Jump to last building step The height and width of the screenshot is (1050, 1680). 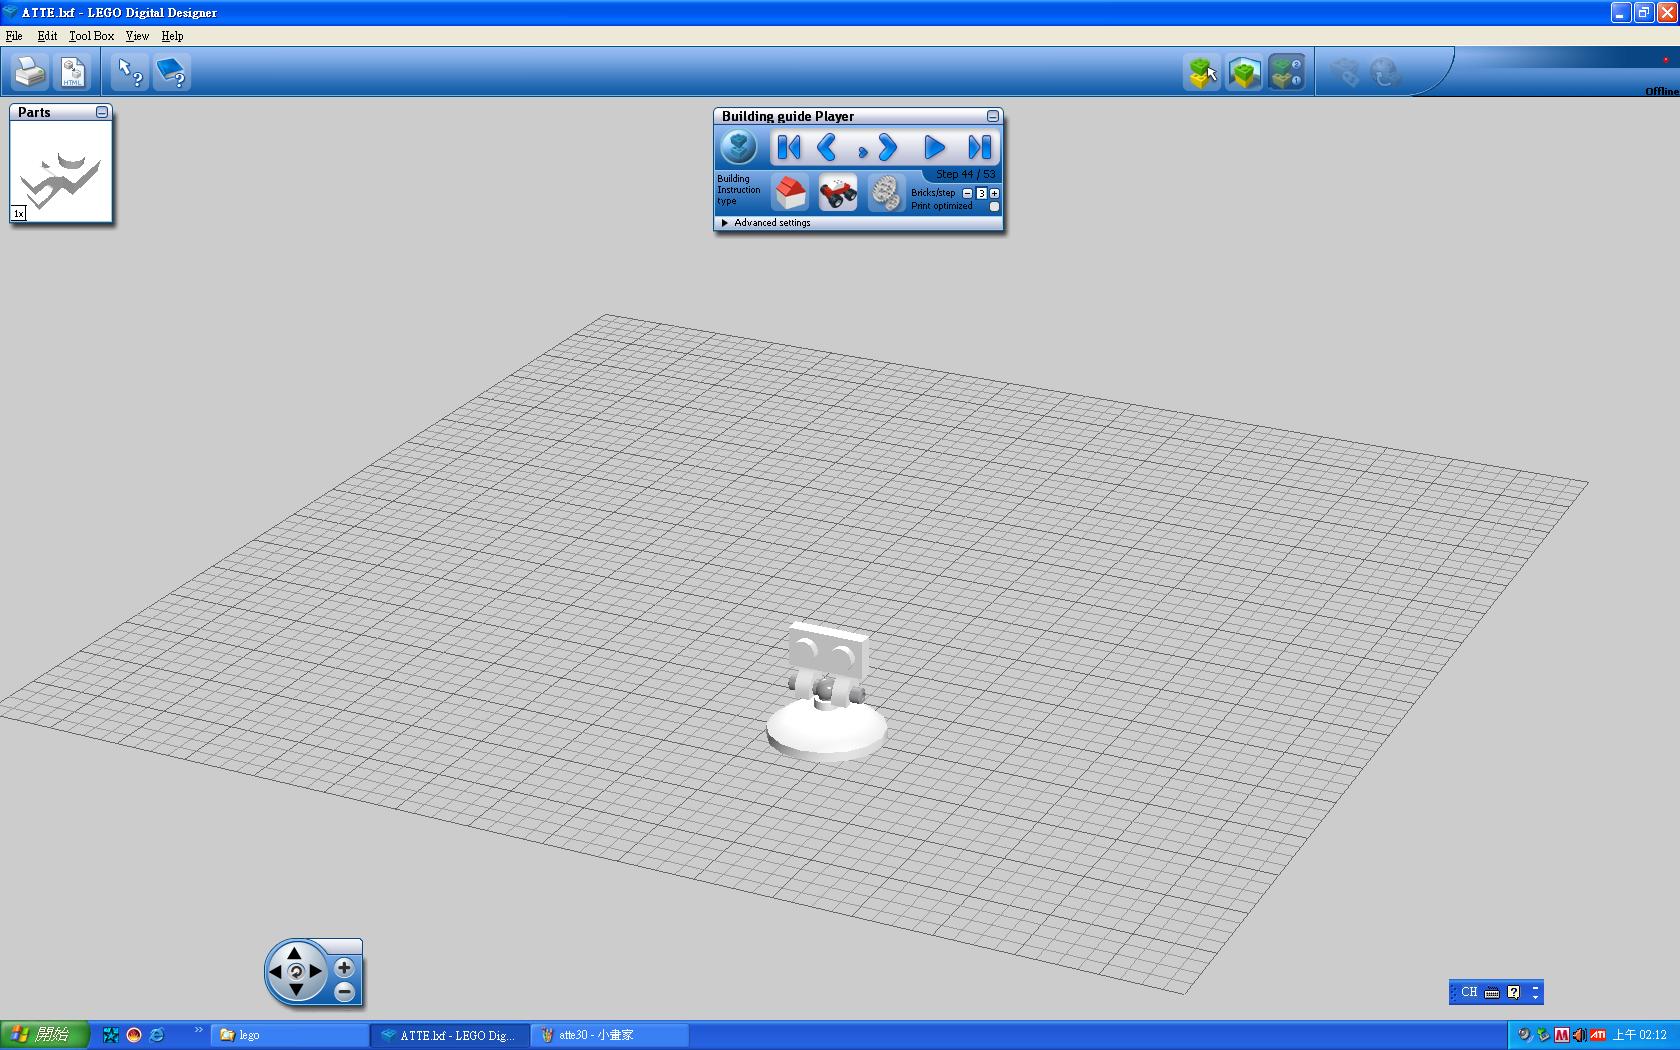(979, 148)
